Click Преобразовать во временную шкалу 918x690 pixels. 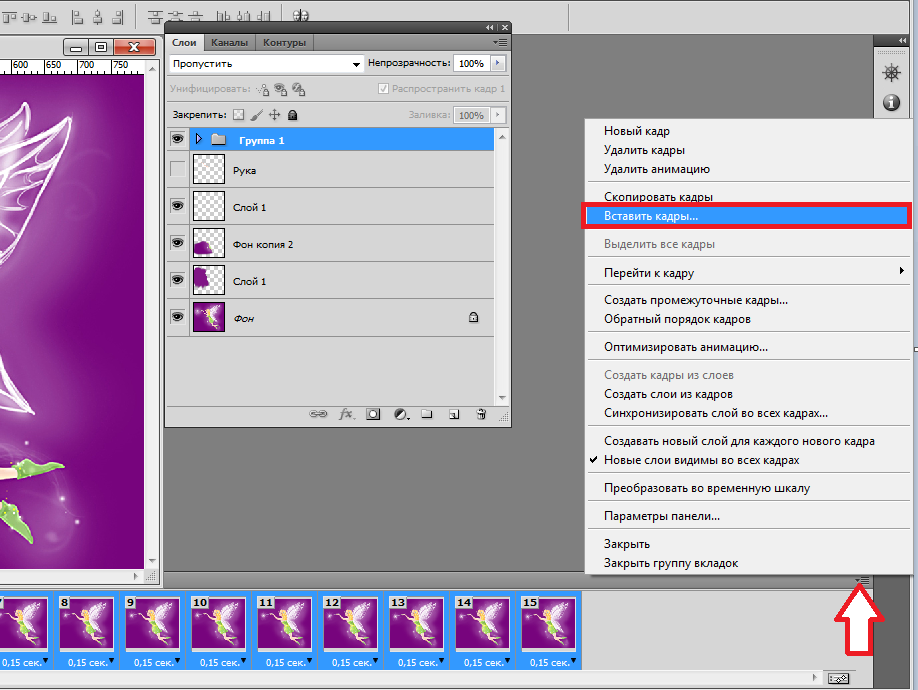(x=749, y=488)
